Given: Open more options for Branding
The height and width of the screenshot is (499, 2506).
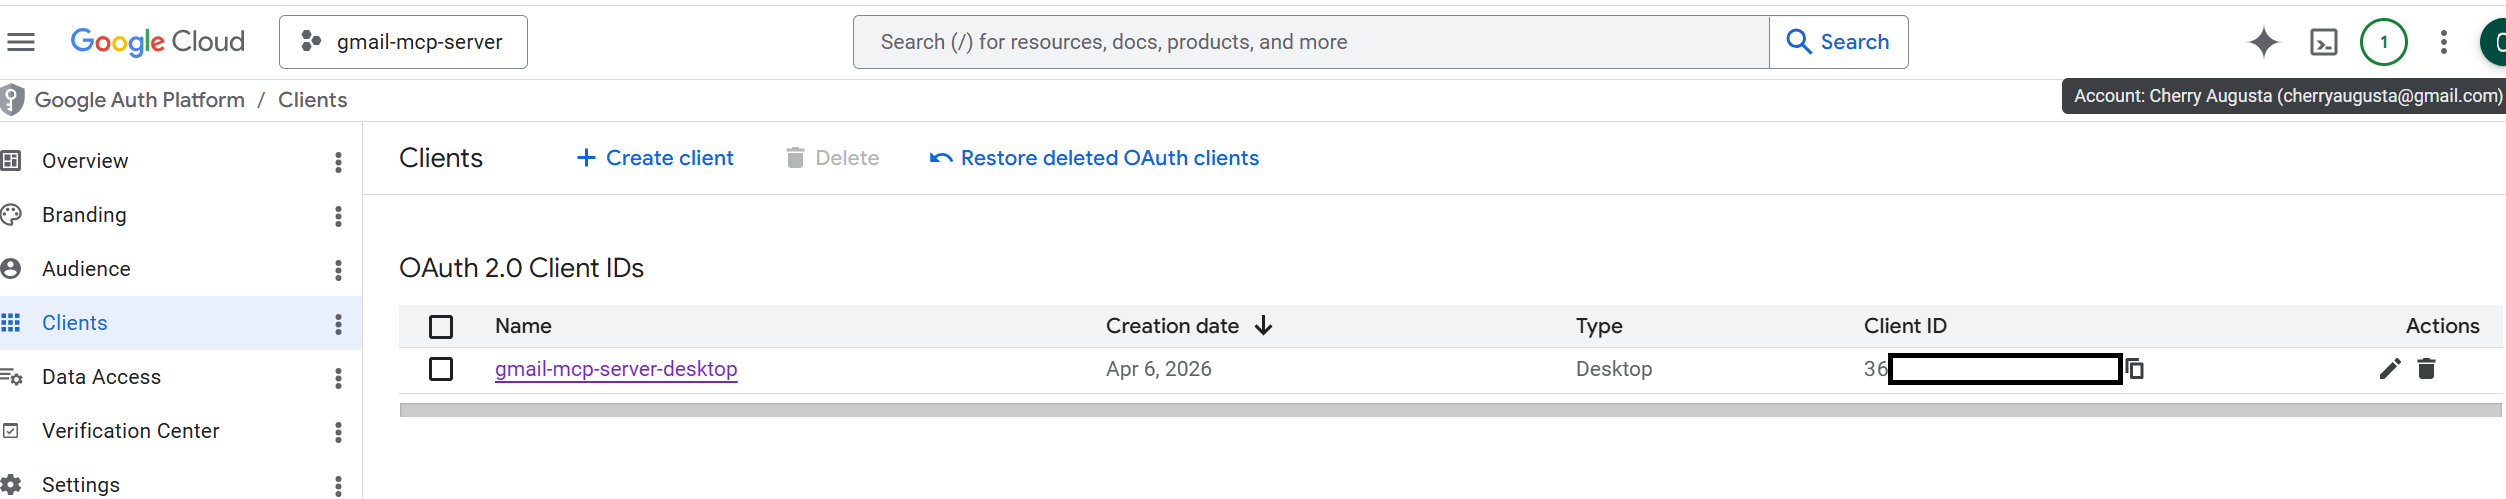Looking at the screenshot, I should (x=339, y=216).
